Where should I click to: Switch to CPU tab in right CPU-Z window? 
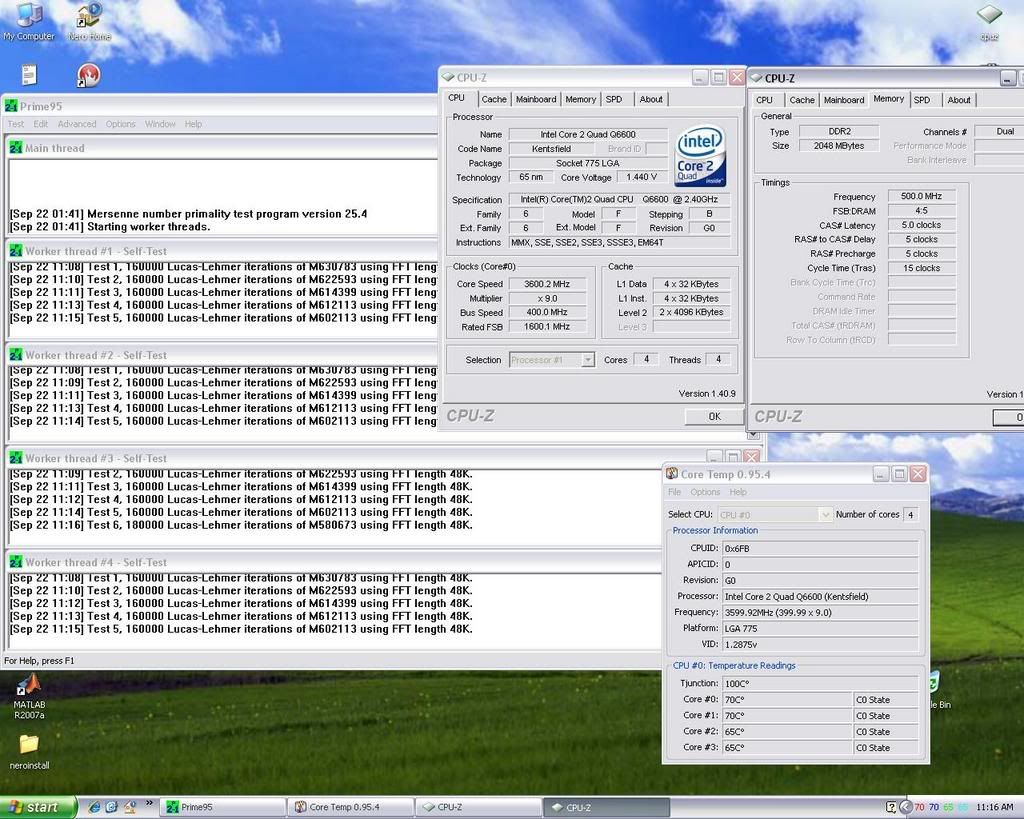(764, 100)
